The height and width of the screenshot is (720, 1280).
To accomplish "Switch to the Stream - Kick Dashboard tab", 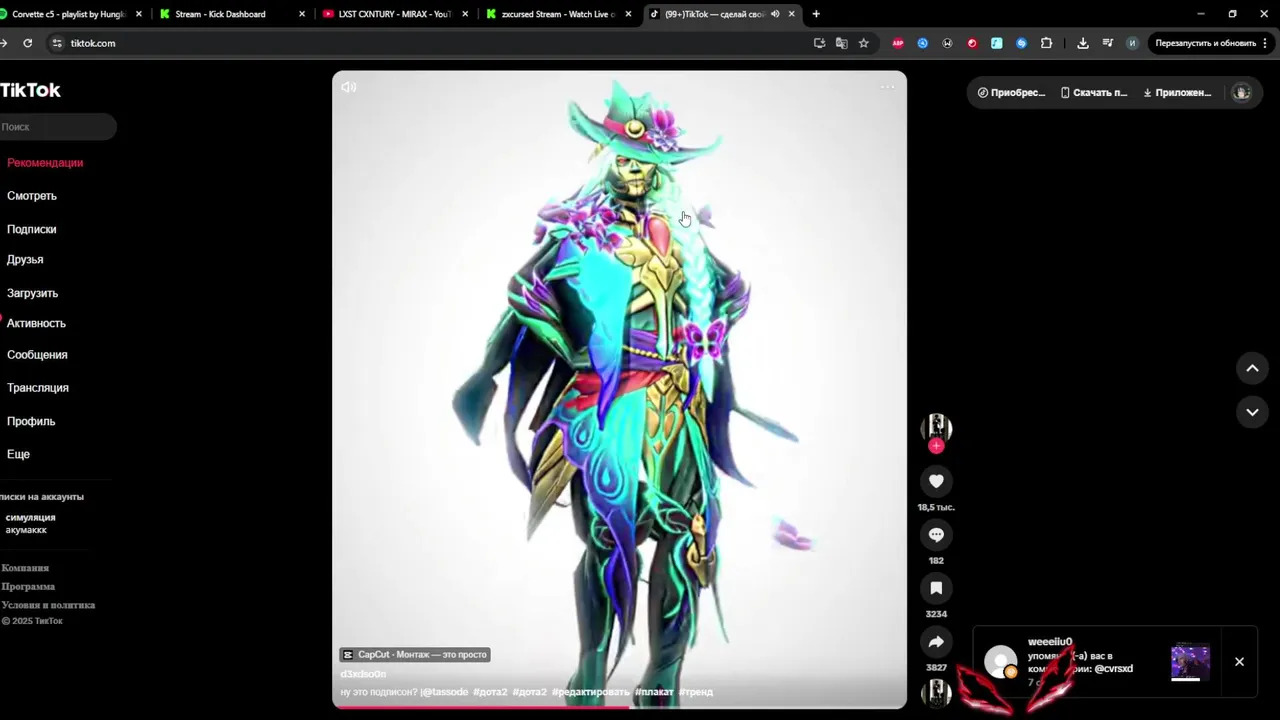I will click(231, 14).
